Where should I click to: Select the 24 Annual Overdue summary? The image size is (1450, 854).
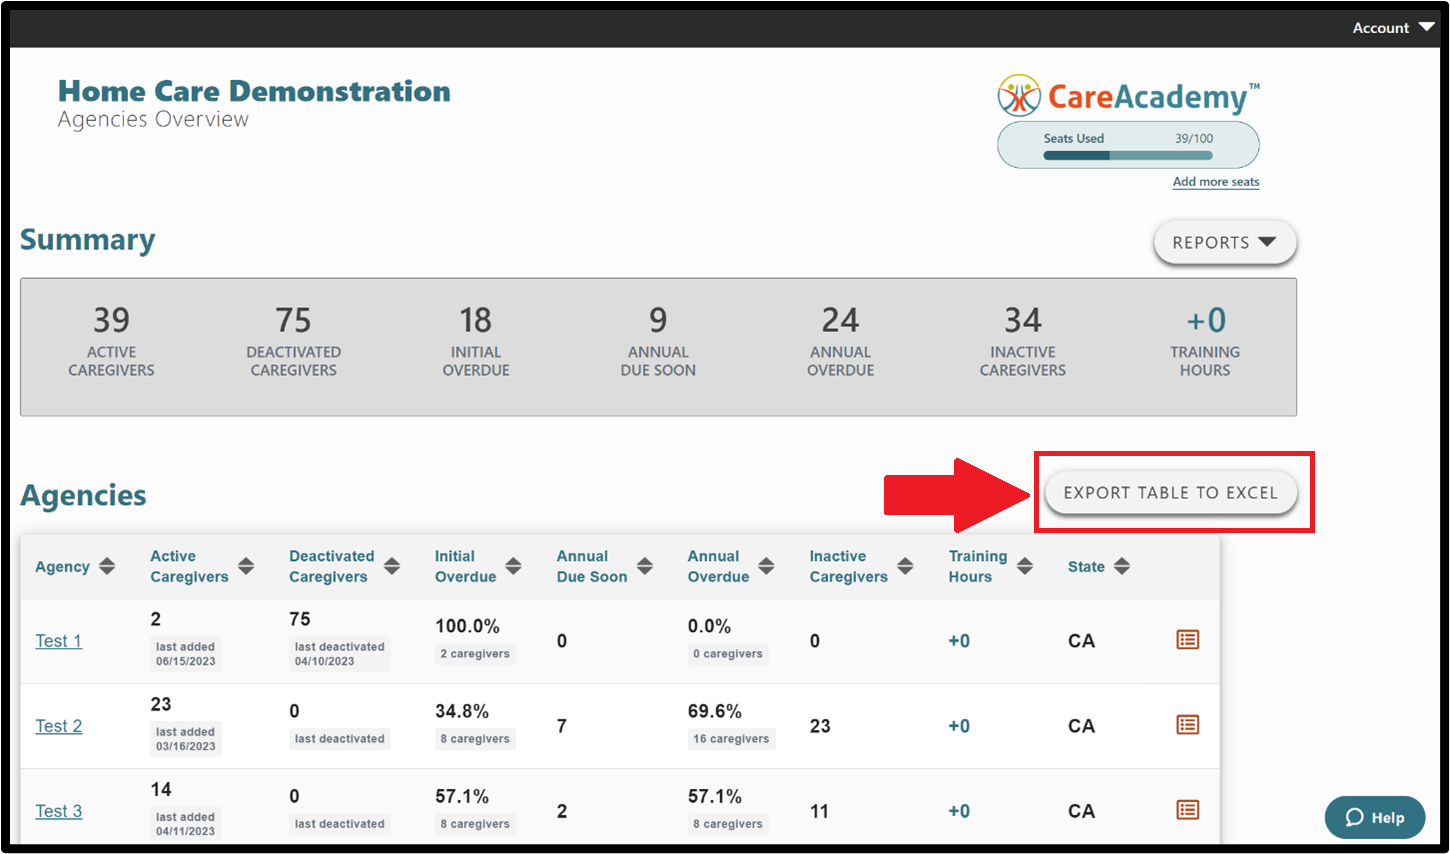840,341
